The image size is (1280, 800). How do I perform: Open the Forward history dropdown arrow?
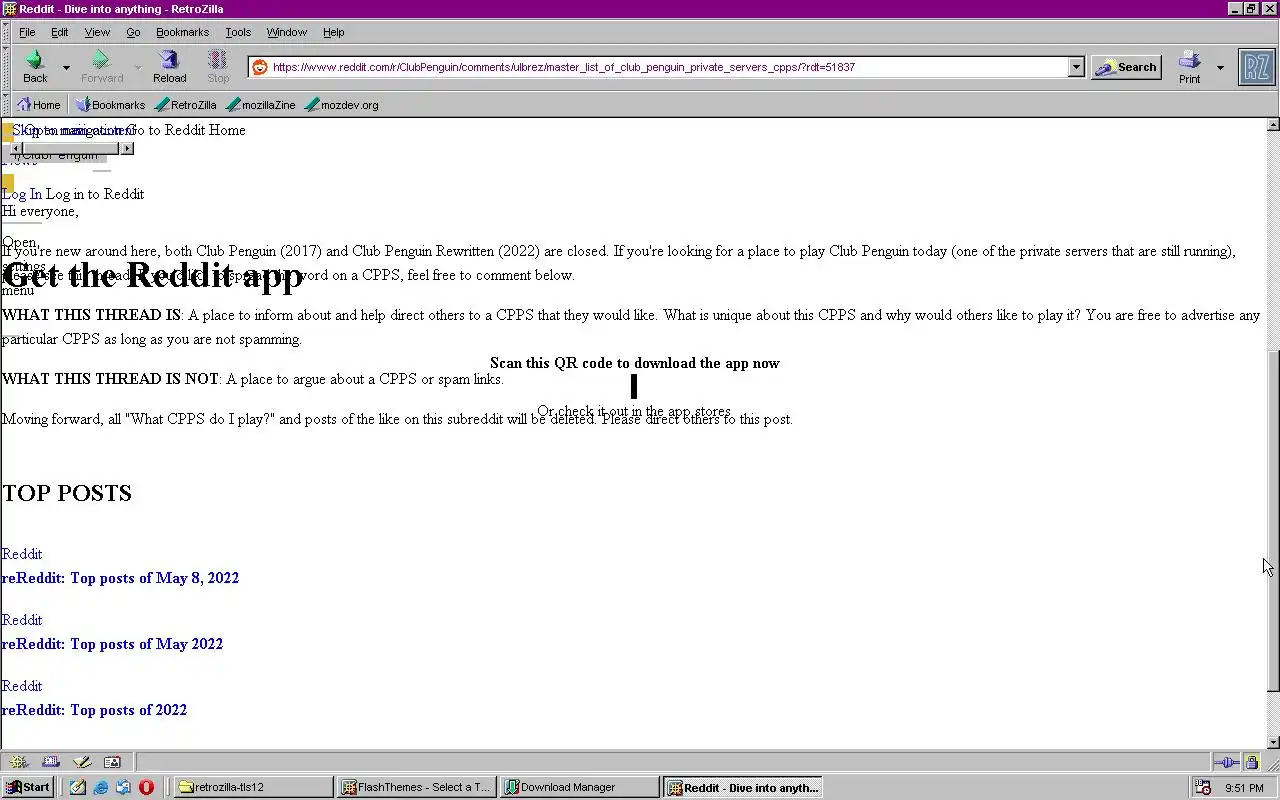138,68
